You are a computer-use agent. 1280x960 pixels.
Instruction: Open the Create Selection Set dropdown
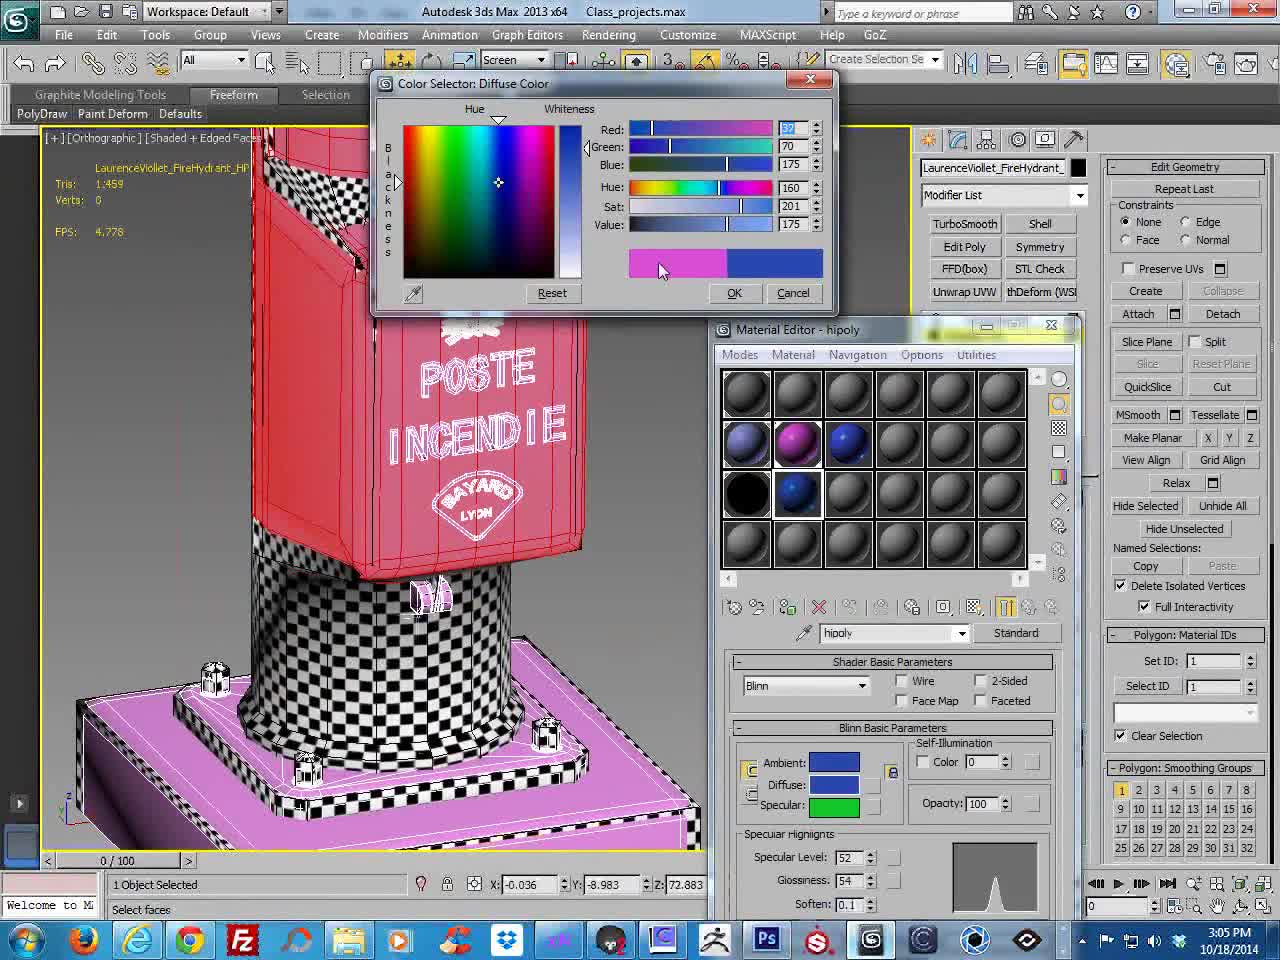coord(884,60)
